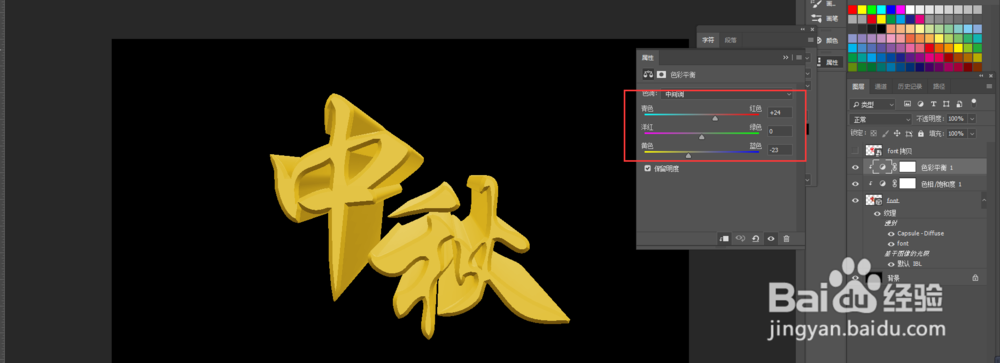The width and height of the screenshot is (1000, 363).
Task: Filter layers by smart object icon
Action: [x=959, y=103]
